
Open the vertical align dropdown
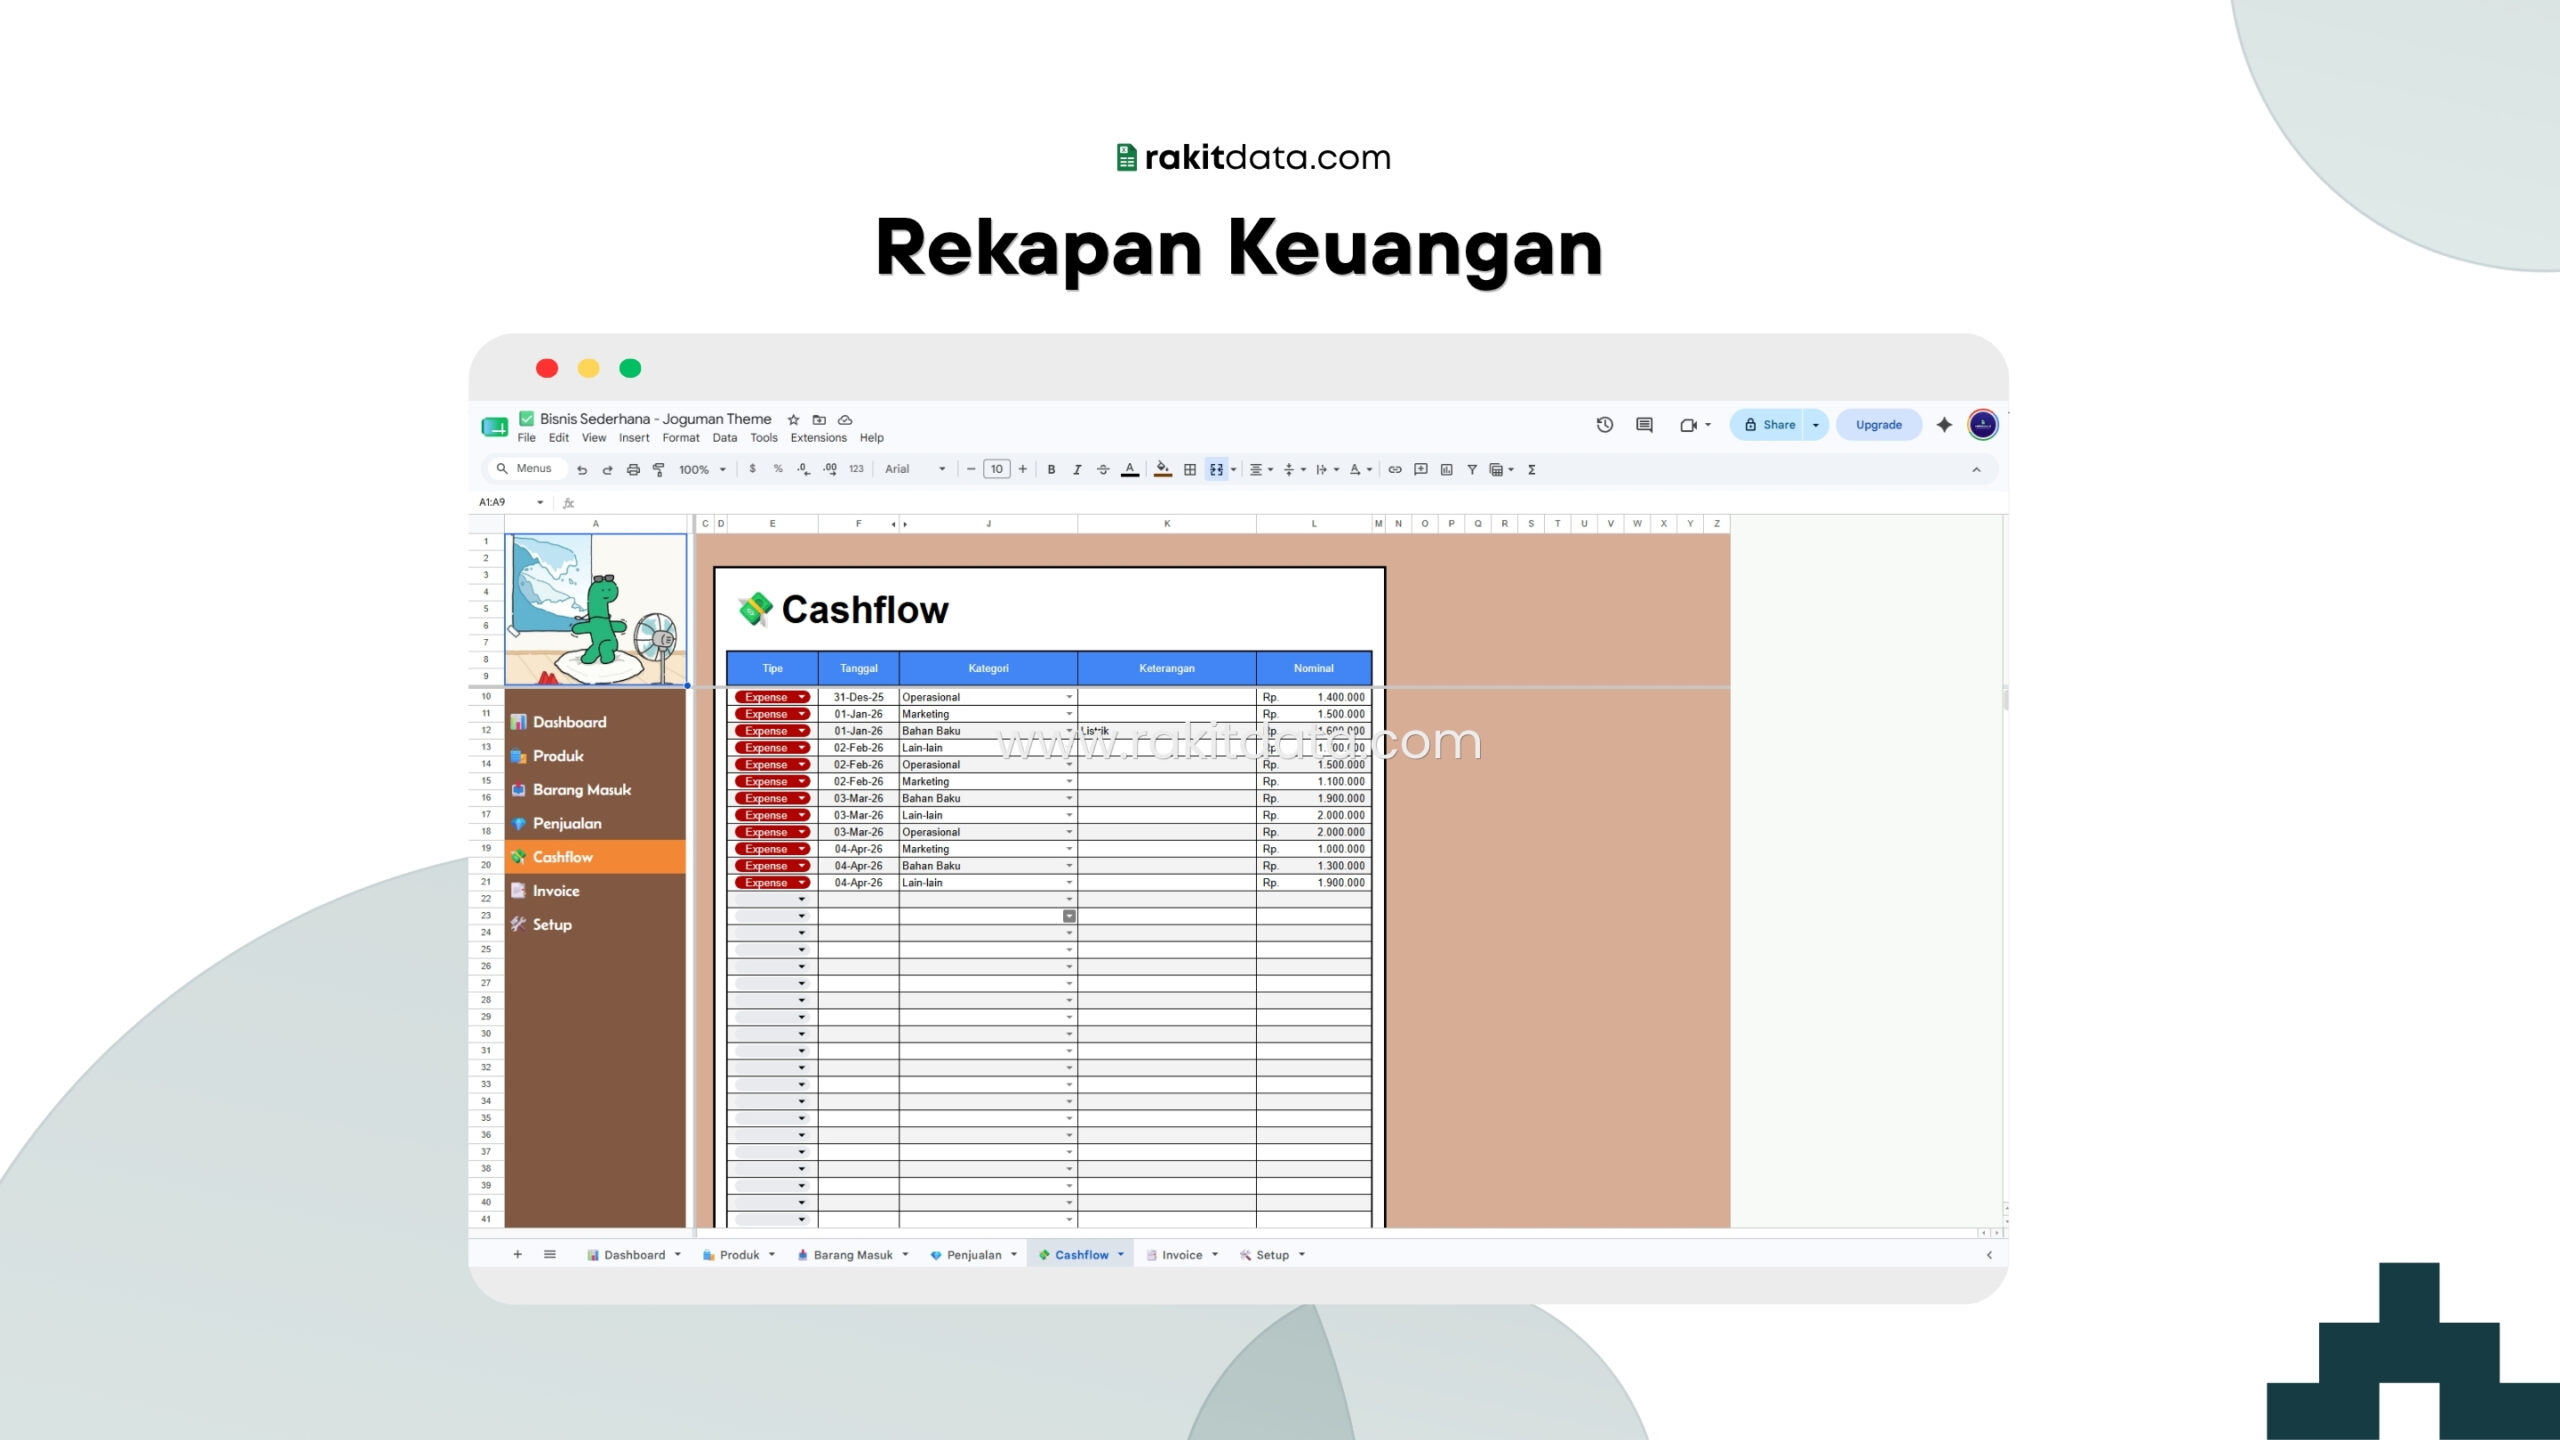coord(1295,469)
